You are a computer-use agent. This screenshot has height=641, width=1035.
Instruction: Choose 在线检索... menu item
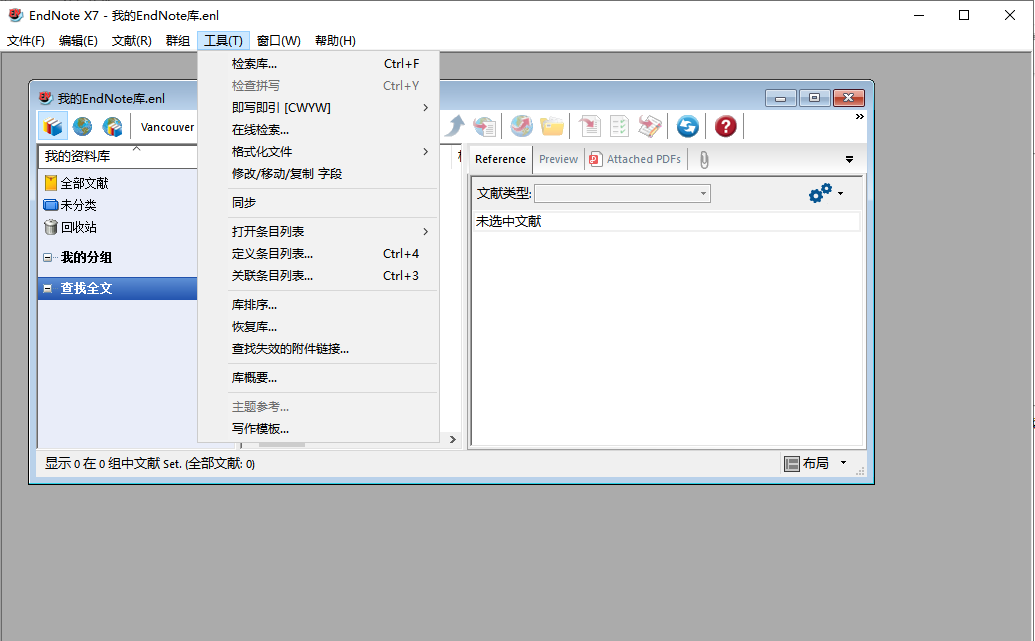point(319,130)
